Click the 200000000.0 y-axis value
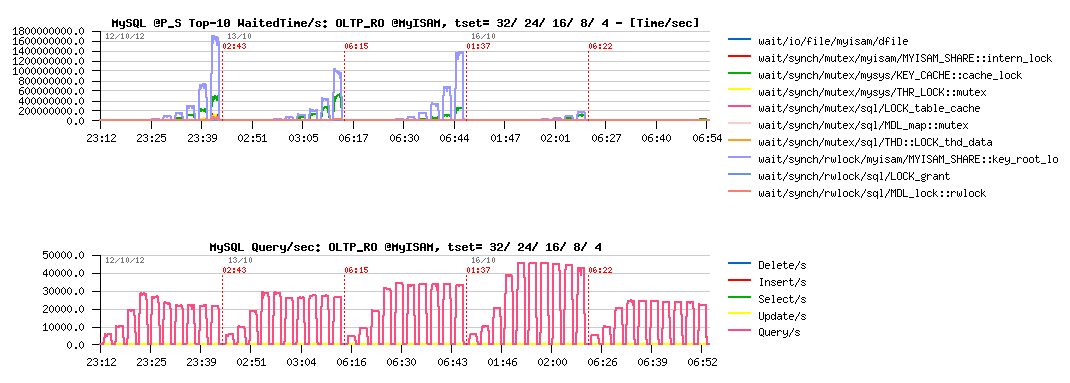Screen dimensions: 1070x383 [51, 111]
